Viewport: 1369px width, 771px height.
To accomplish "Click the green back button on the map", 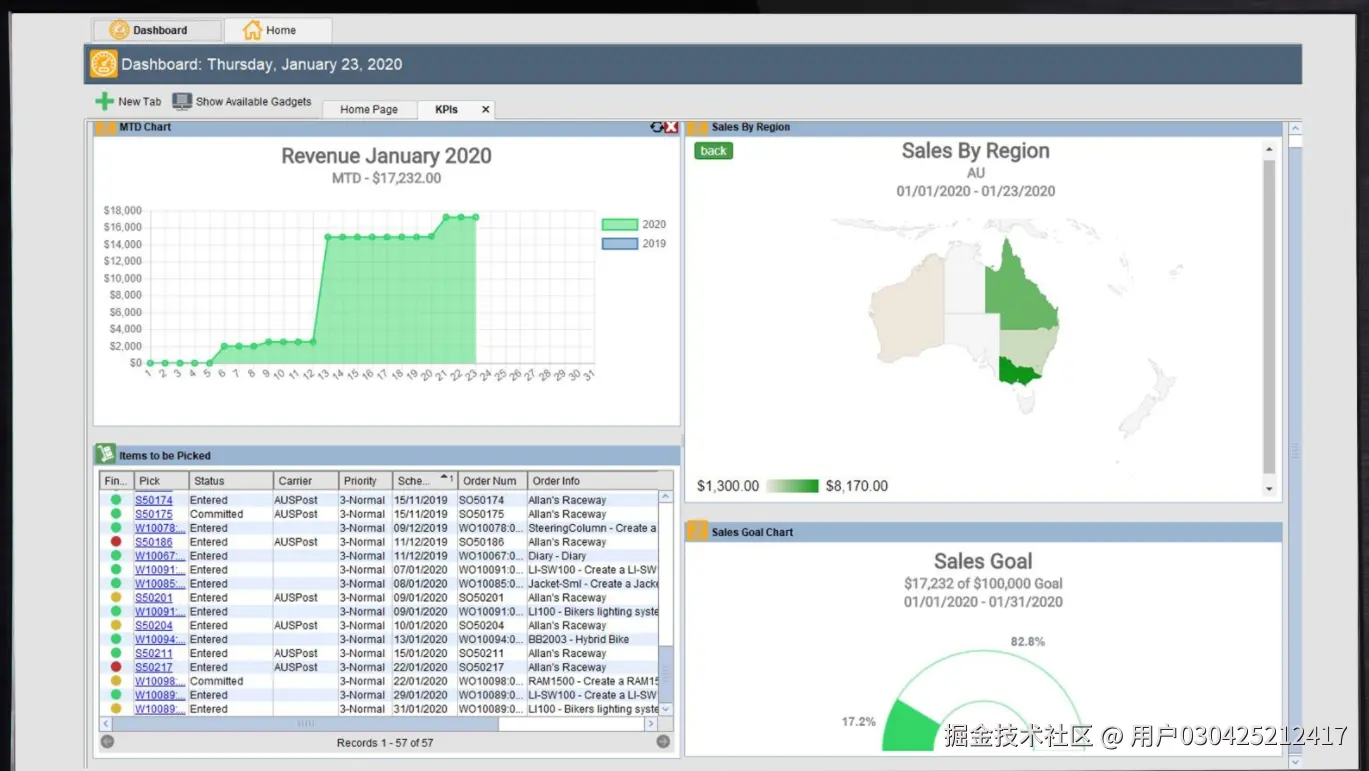I will click(x=714, y=151).
